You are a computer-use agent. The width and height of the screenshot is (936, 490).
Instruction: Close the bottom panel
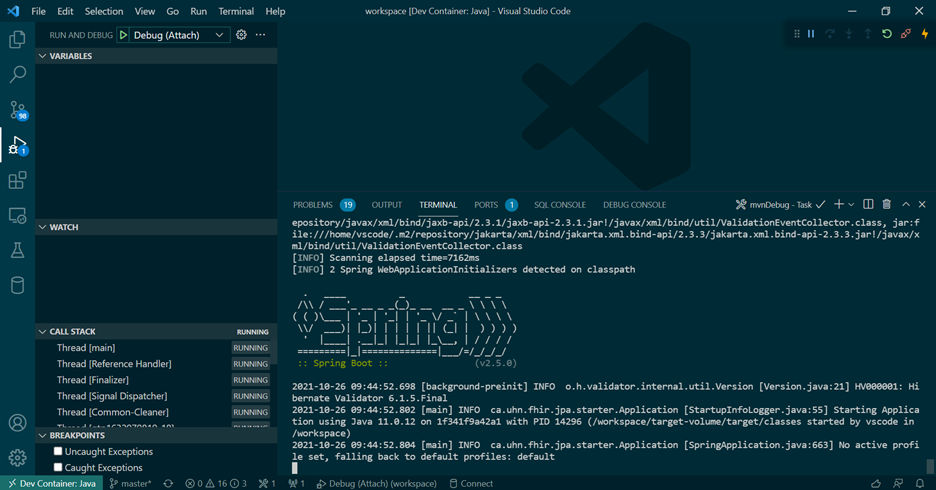922,204
